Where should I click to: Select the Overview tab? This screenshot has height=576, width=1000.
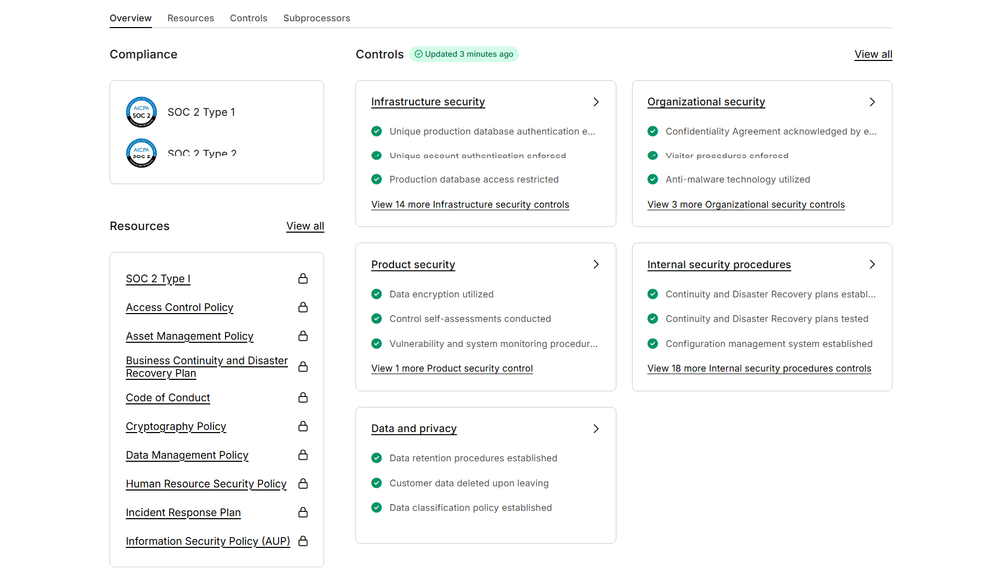pyautogui.click(x=130, y=18)
